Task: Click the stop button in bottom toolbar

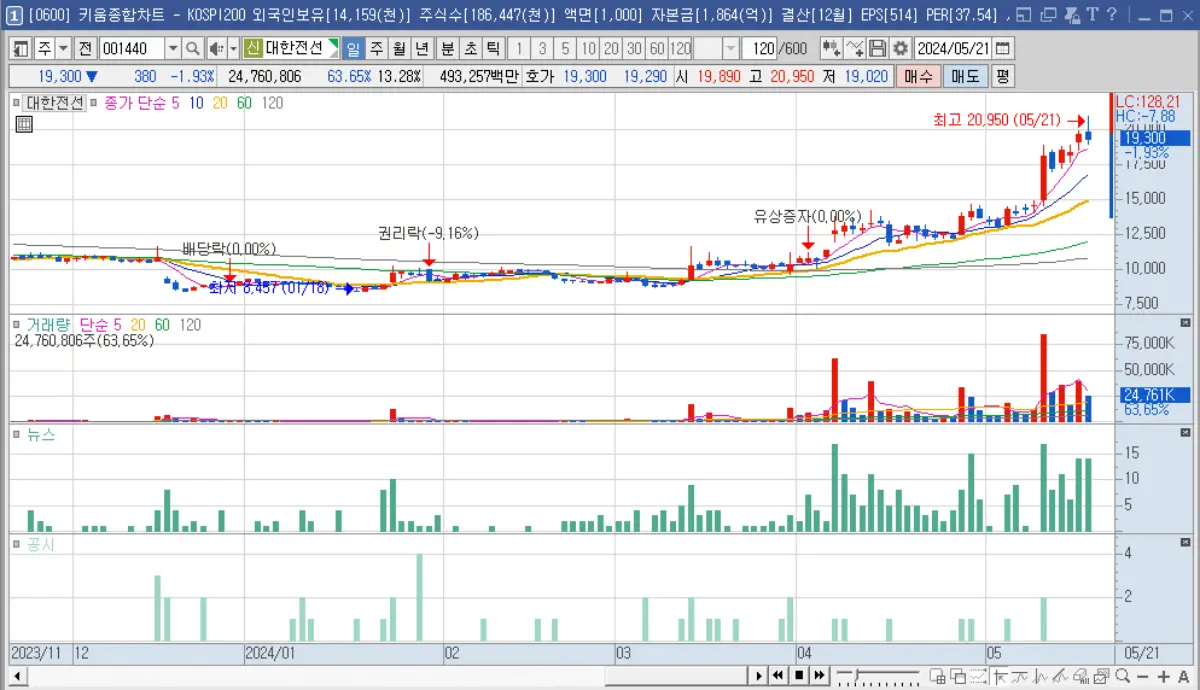Action: coord(799,675)
